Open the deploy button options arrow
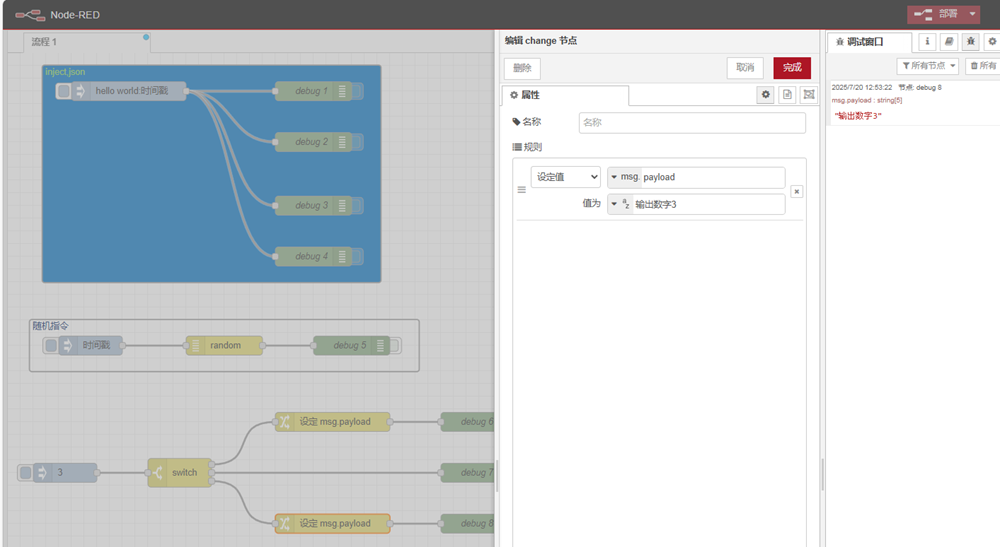The height and width of the screenshot is (547, 1000). (x=973, y=13)
